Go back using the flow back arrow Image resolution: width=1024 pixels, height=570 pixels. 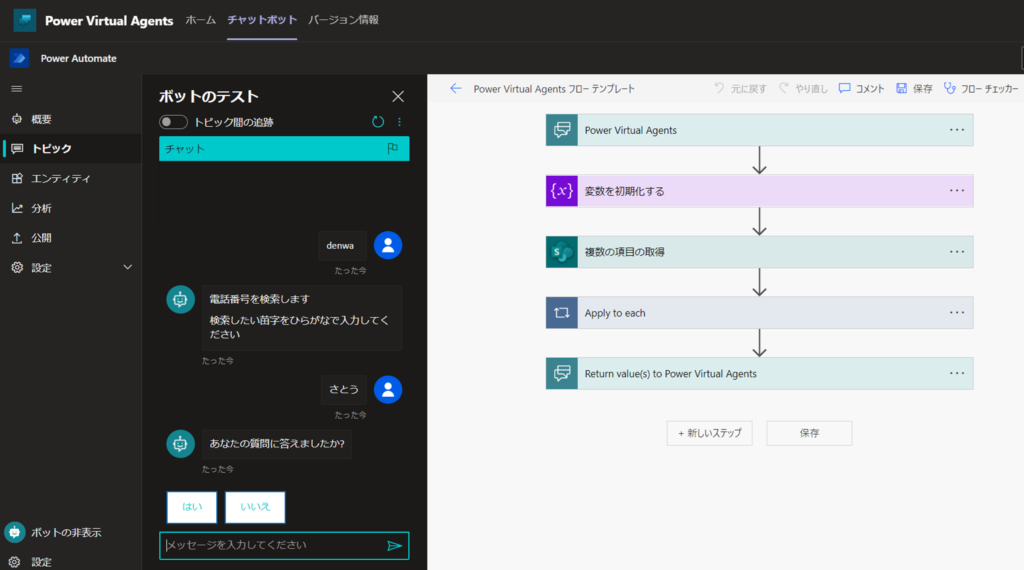(x=456, y=89)
